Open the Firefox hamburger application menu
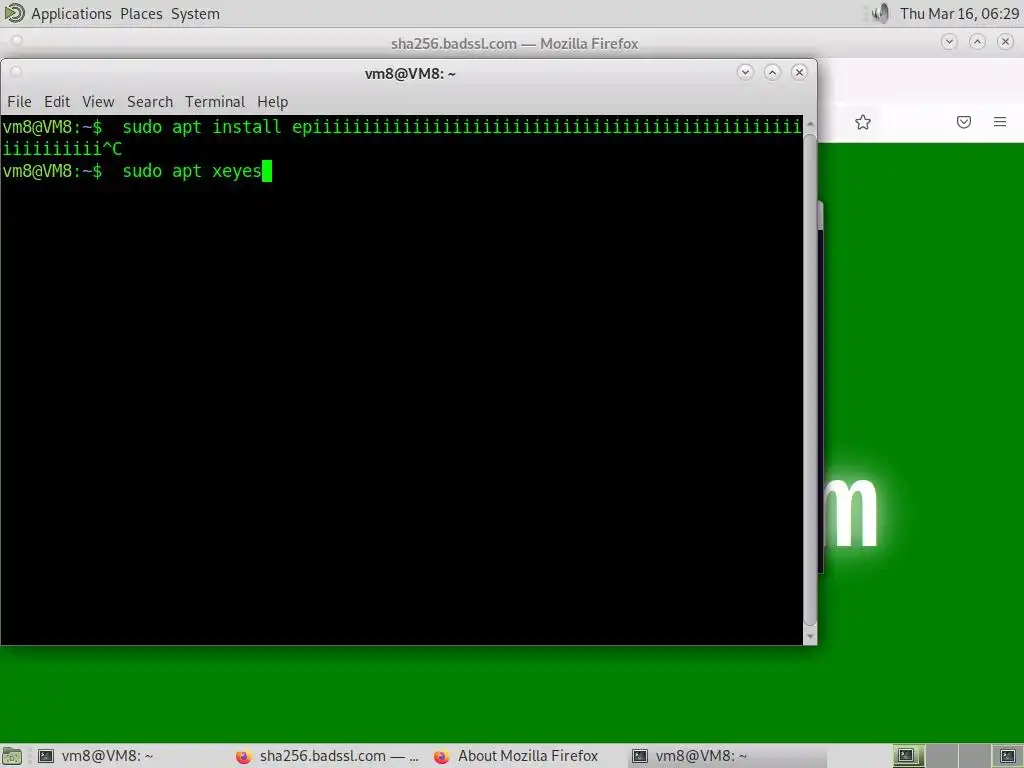This screenshot has width=1024, height=768. [x=1000, y=122]
